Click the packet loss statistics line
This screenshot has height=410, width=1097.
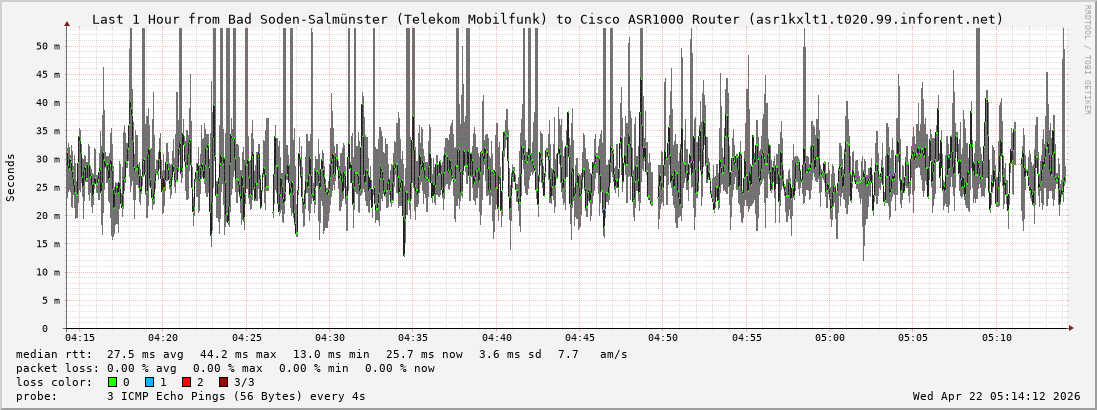(226, 368)
